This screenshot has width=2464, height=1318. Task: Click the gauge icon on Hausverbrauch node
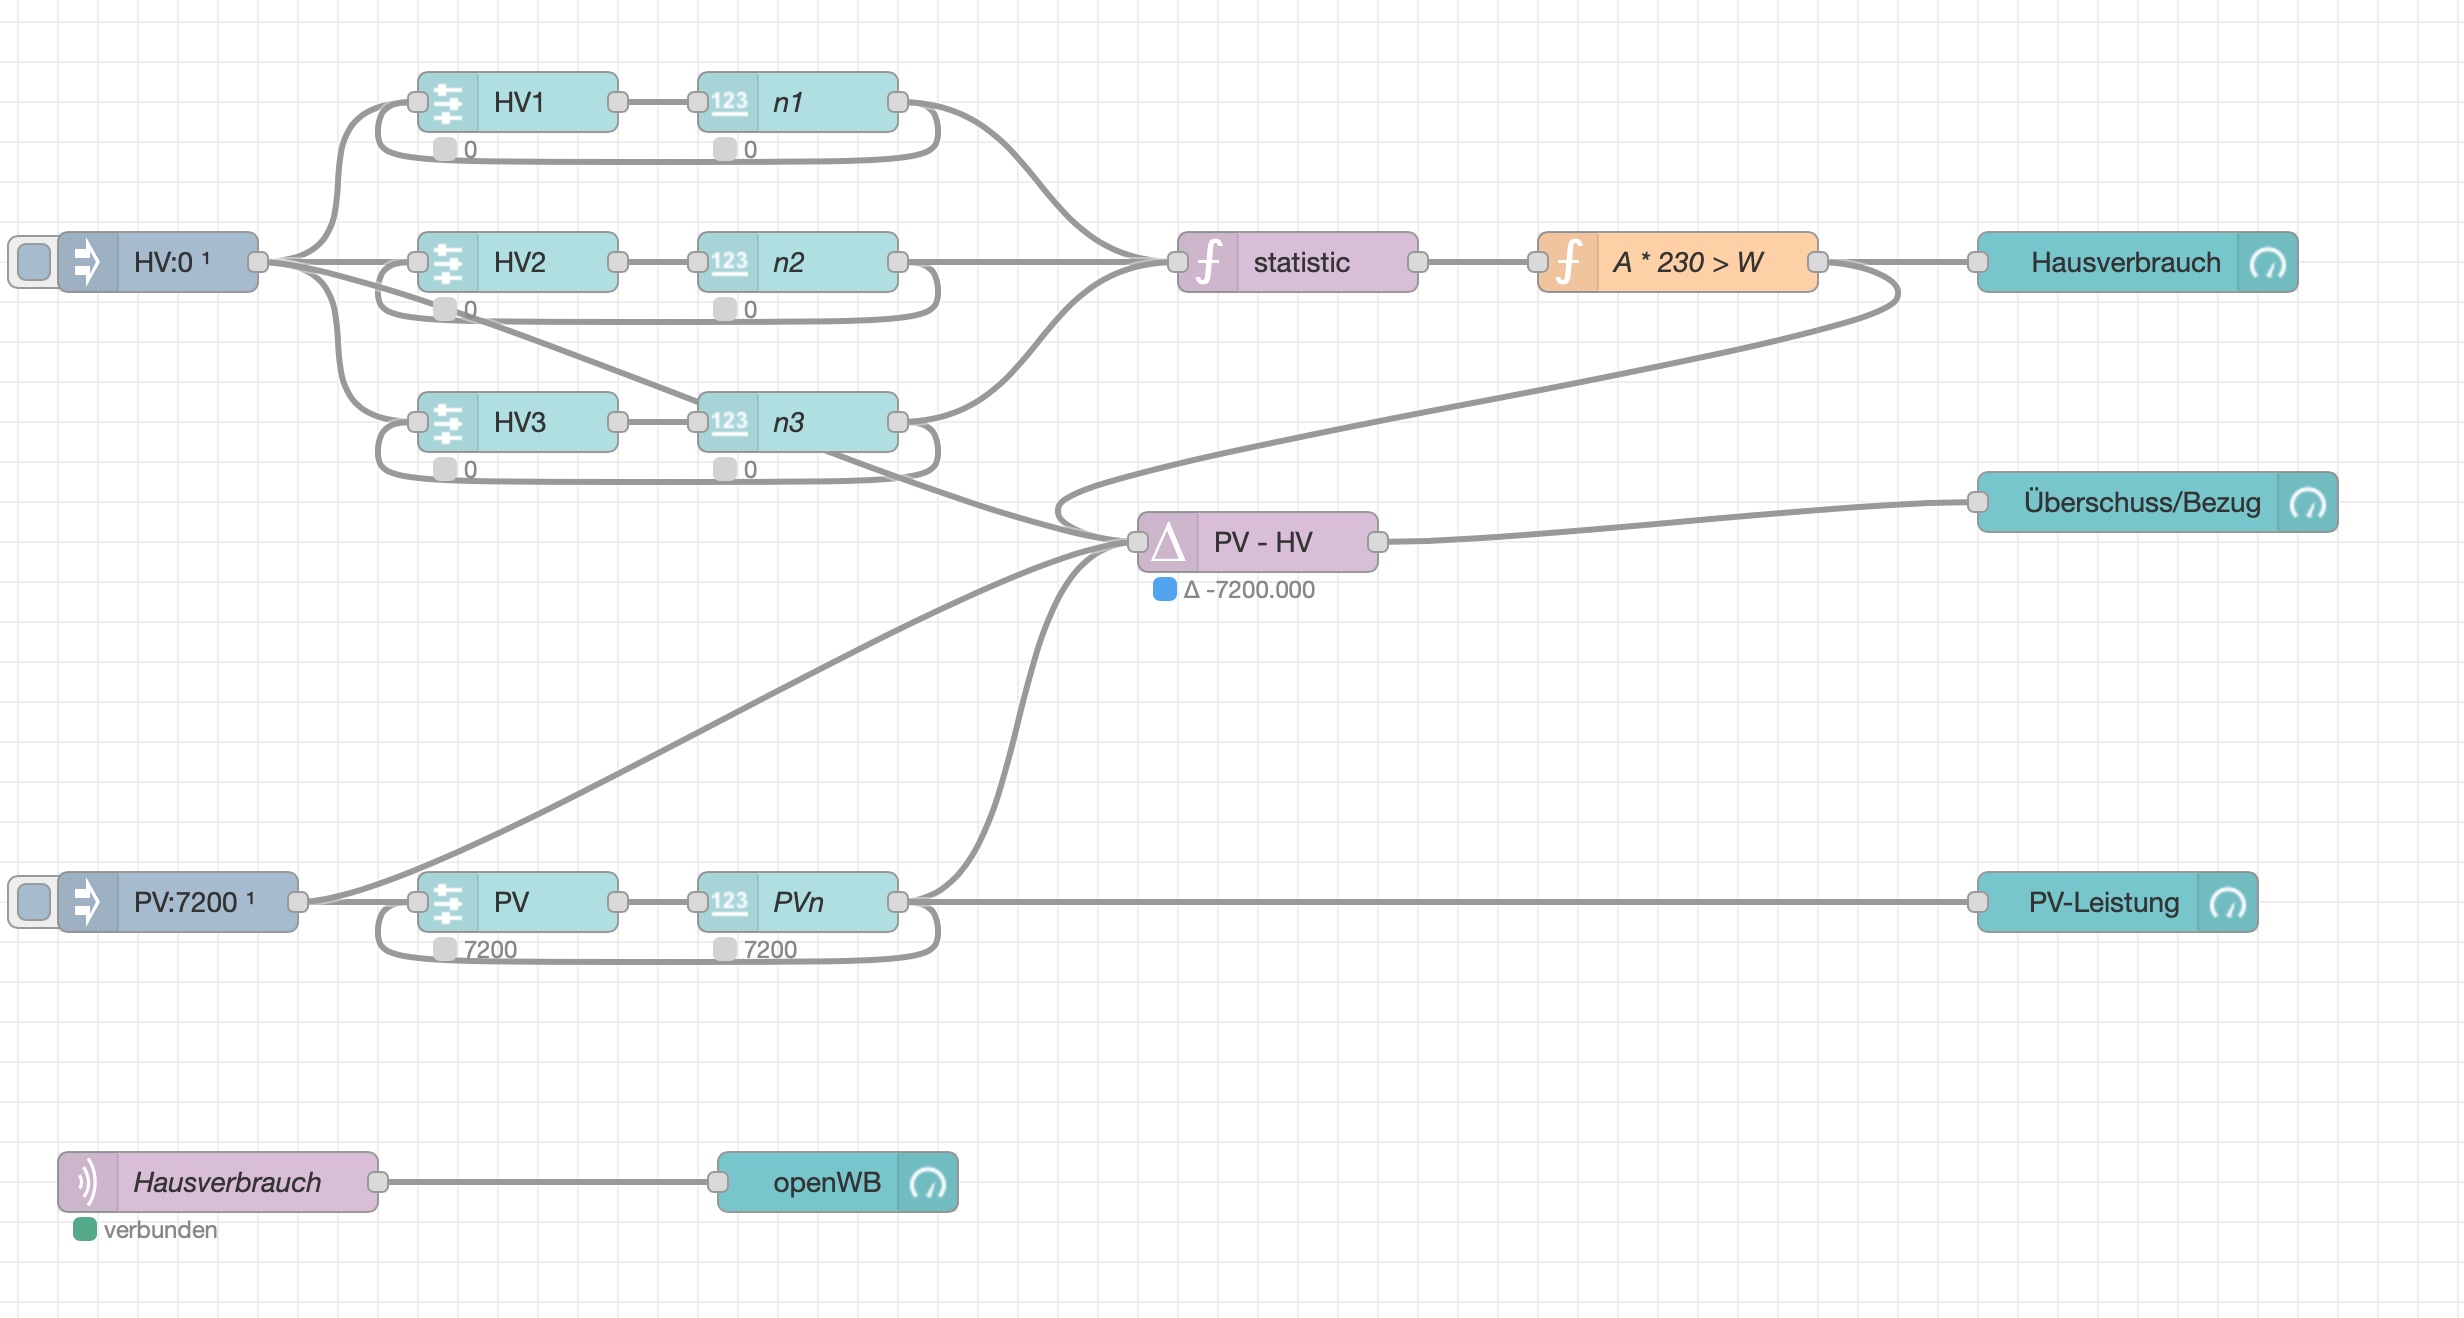(2267, 263)
